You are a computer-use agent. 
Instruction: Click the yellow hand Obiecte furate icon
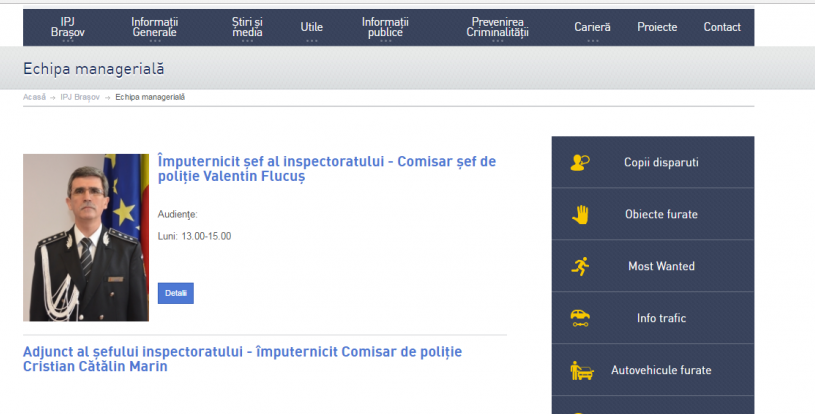(581, 214)
